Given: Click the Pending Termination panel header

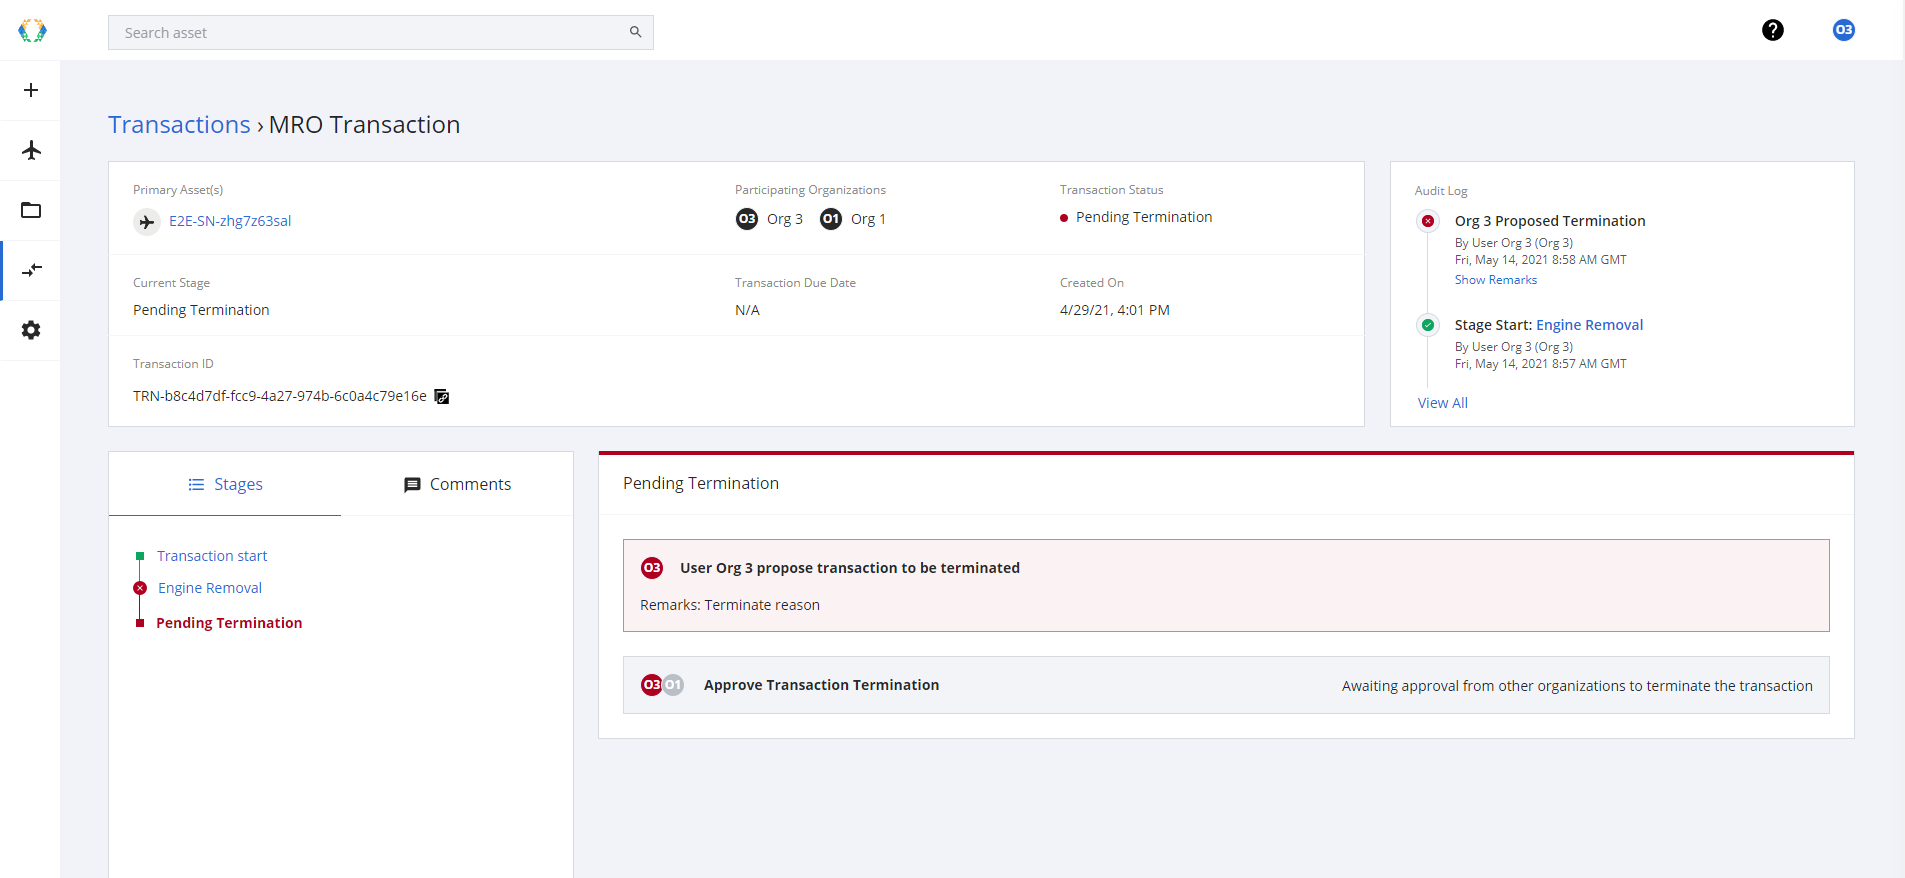Looking at the screenshot, I should click(701, 483).
